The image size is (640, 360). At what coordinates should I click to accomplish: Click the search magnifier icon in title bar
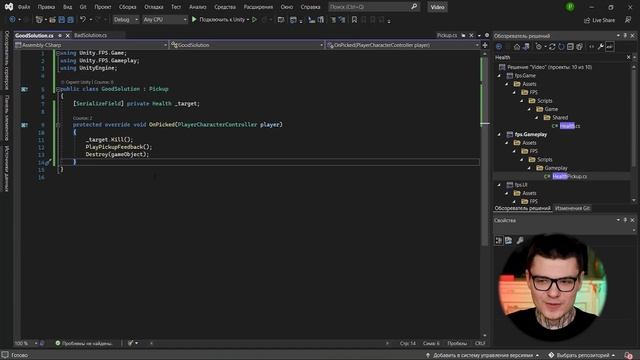tap(414, 7)
